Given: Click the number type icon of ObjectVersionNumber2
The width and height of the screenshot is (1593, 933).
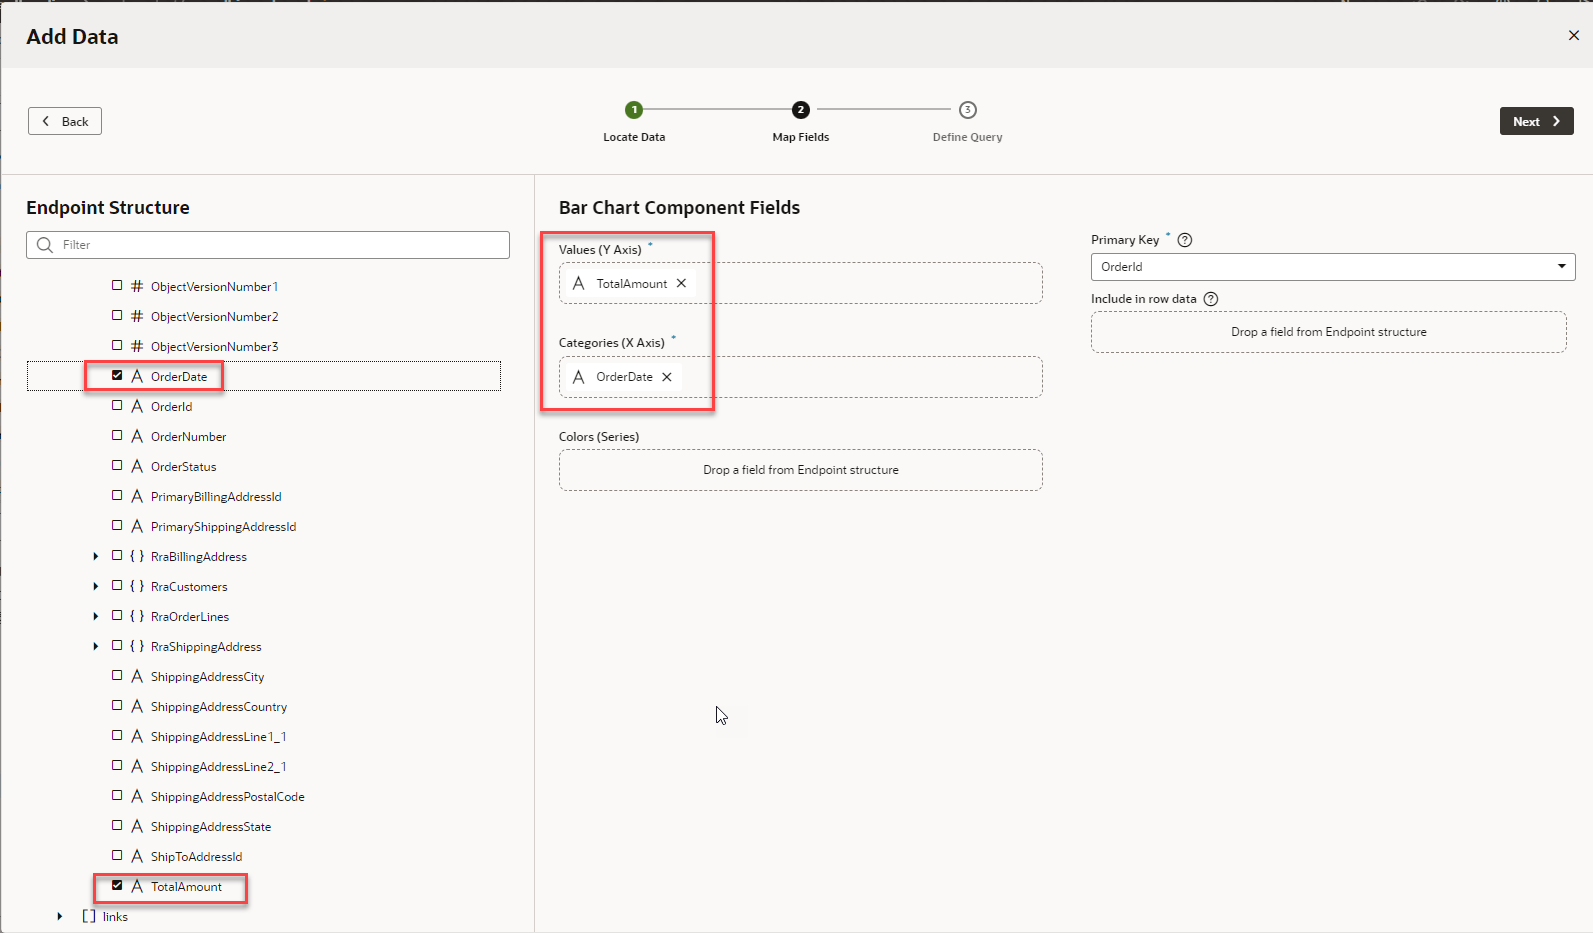Looking at the screenshot, I should (137, 316).
